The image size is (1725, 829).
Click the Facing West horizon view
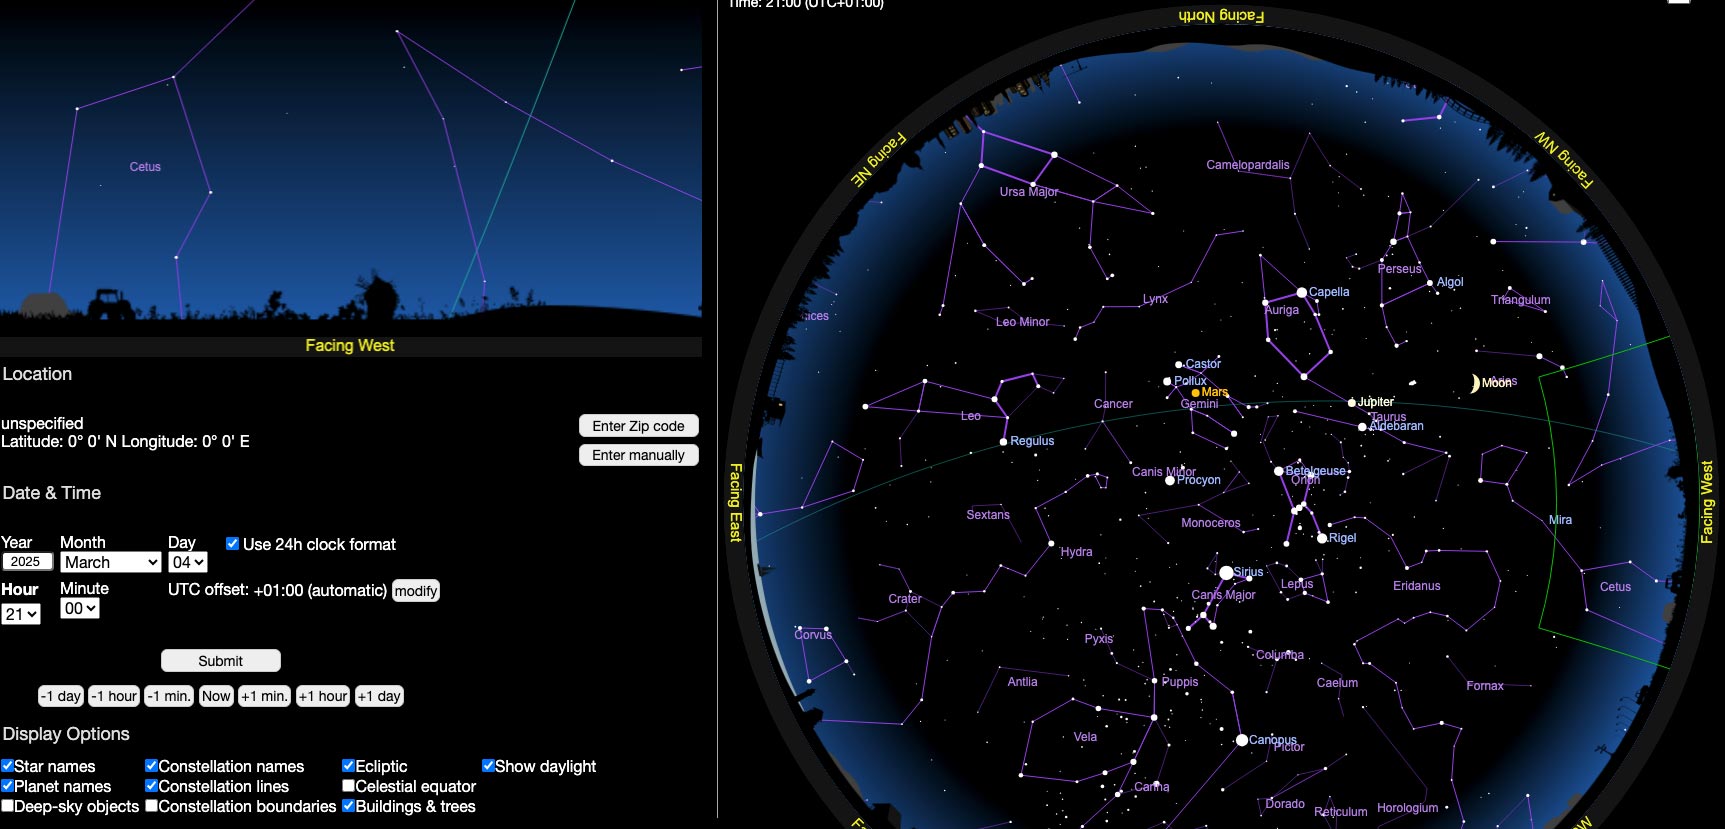(x=350, y=170)
